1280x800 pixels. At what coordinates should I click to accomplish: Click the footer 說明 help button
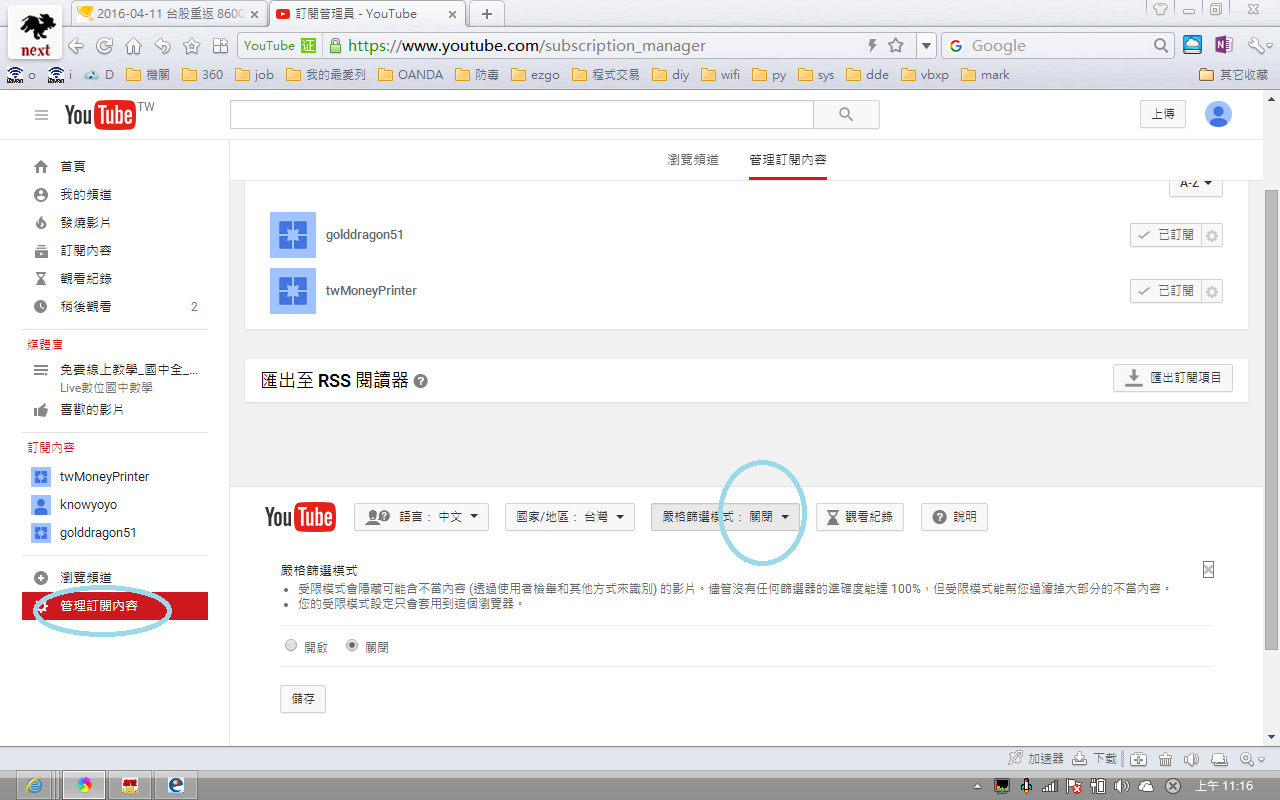click(955, 517)
